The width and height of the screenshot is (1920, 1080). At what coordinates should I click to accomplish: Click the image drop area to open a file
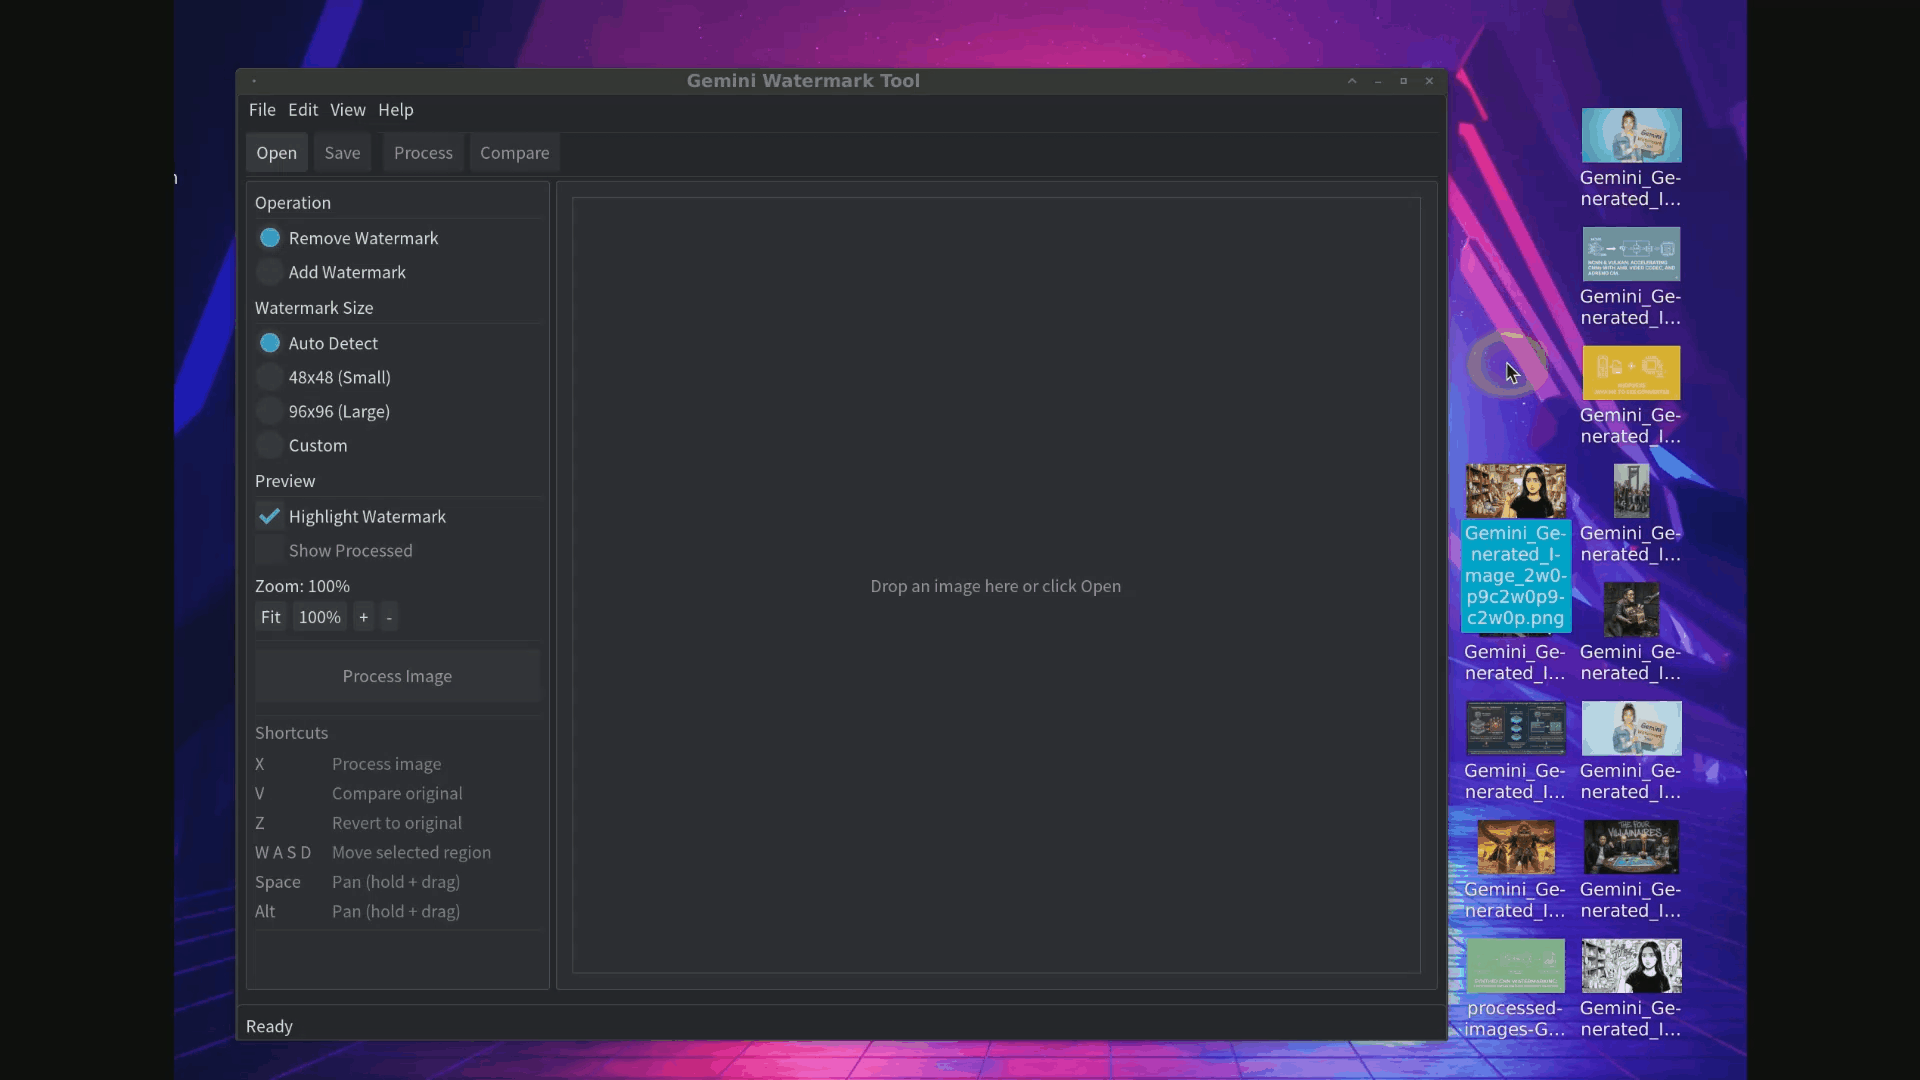[x=996, y=586]
